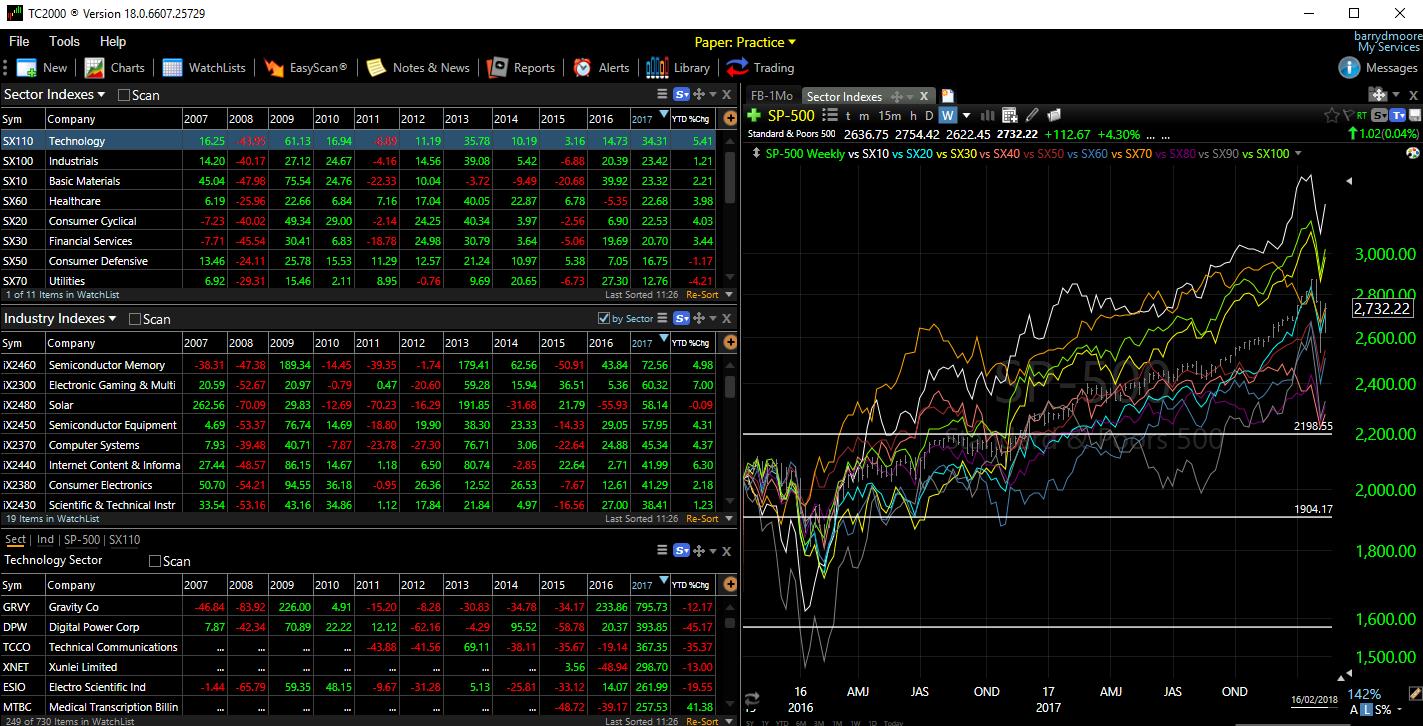Click the green plus add-symbol icon on chart
This screenshot has height=726, width=1423.
[754, 115]
